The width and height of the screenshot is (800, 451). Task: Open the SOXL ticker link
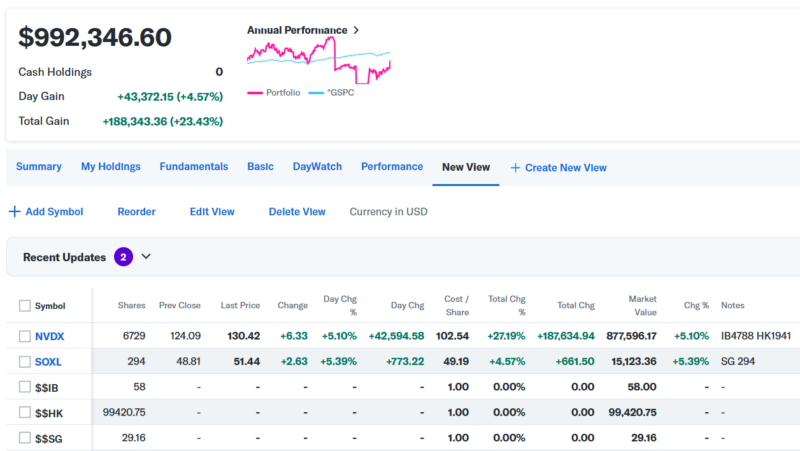(x=48, y=362)
